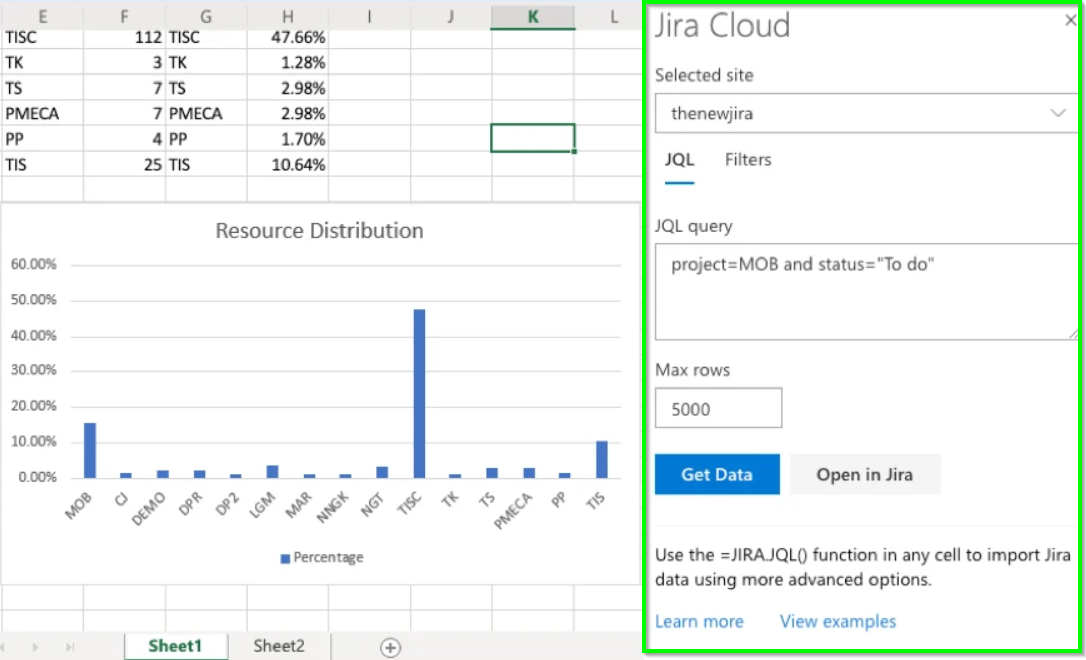
Task: Open the Selected site dropdown
Action: 866,113
